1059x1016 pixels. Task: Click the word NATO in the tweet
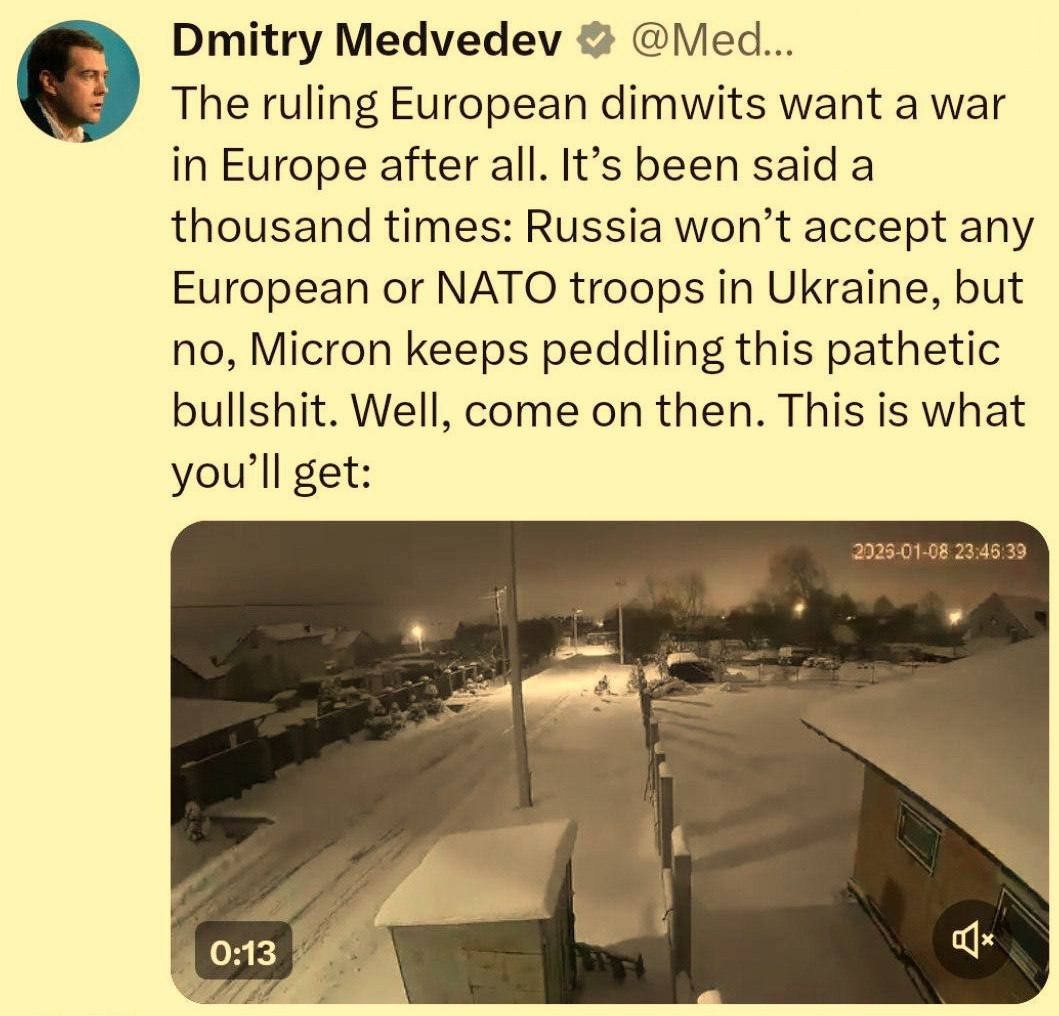497,288
